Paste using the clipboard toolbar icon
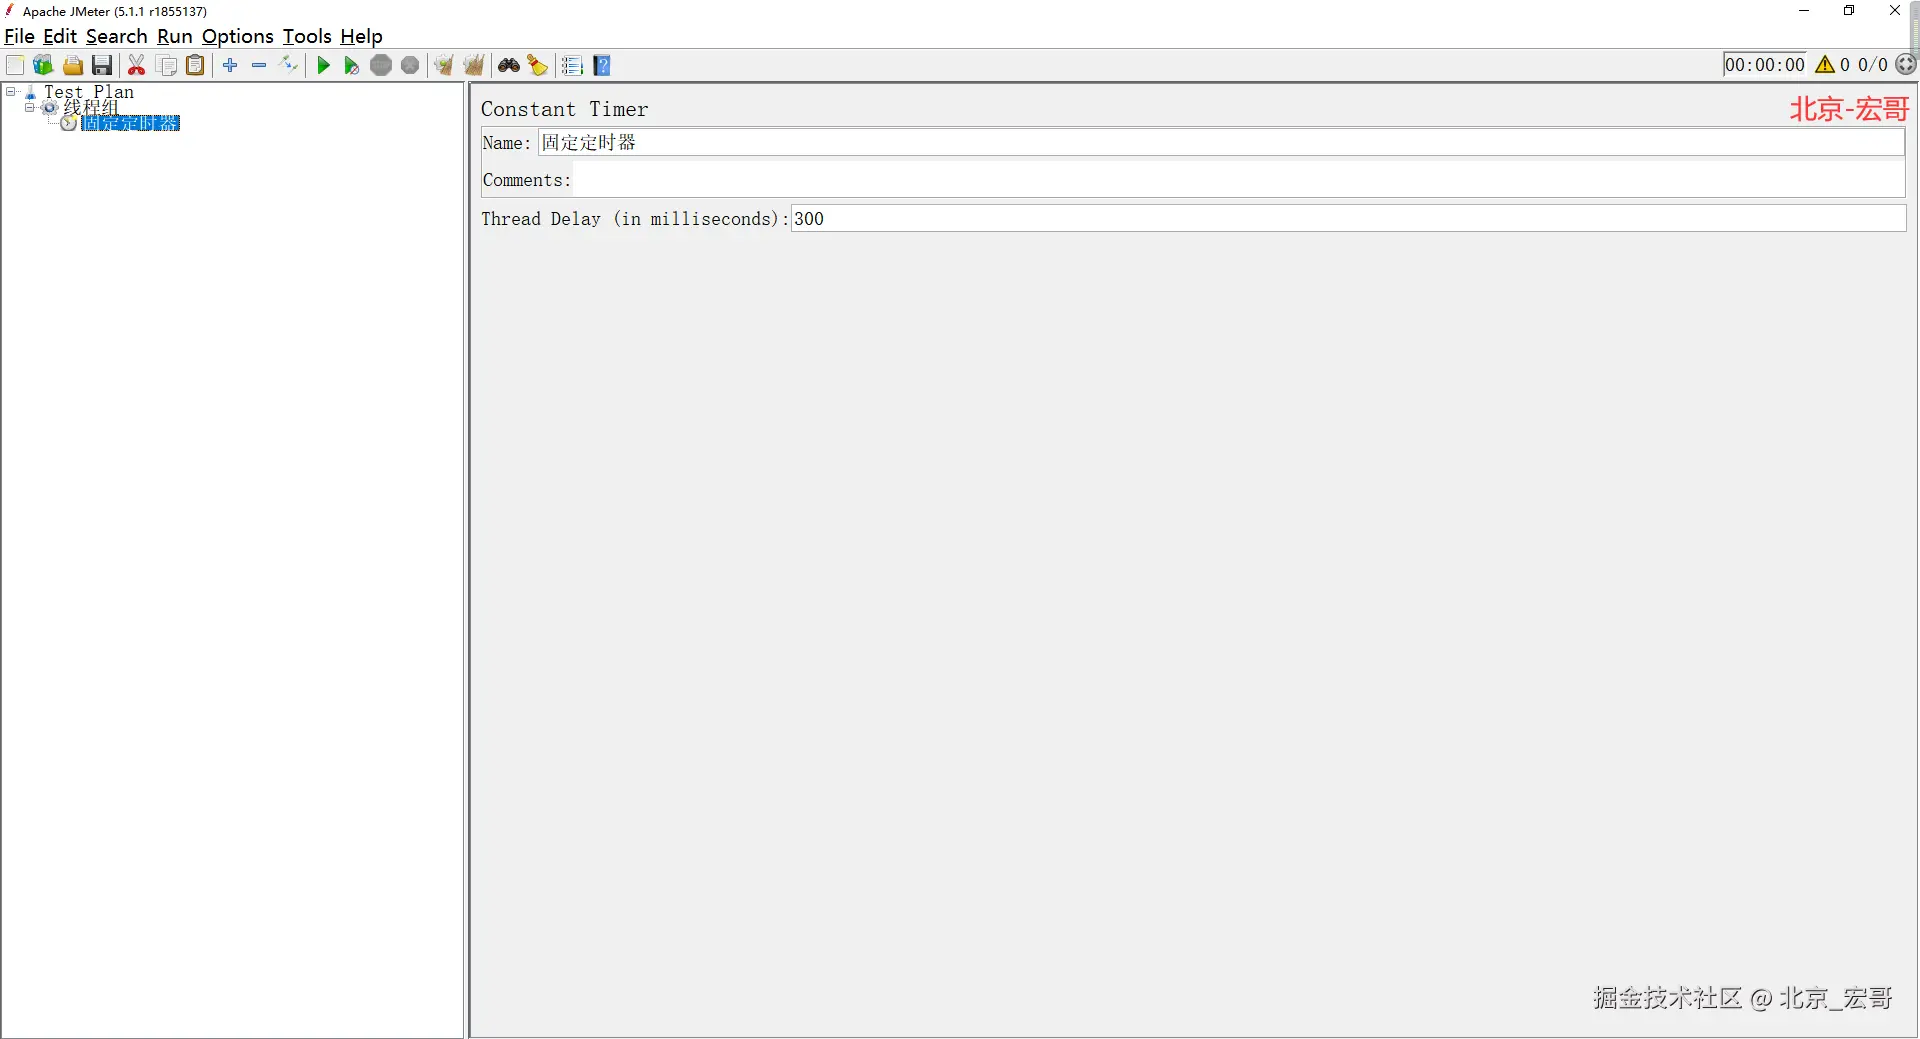1920x1039 pixels. (x=196, y=66)
